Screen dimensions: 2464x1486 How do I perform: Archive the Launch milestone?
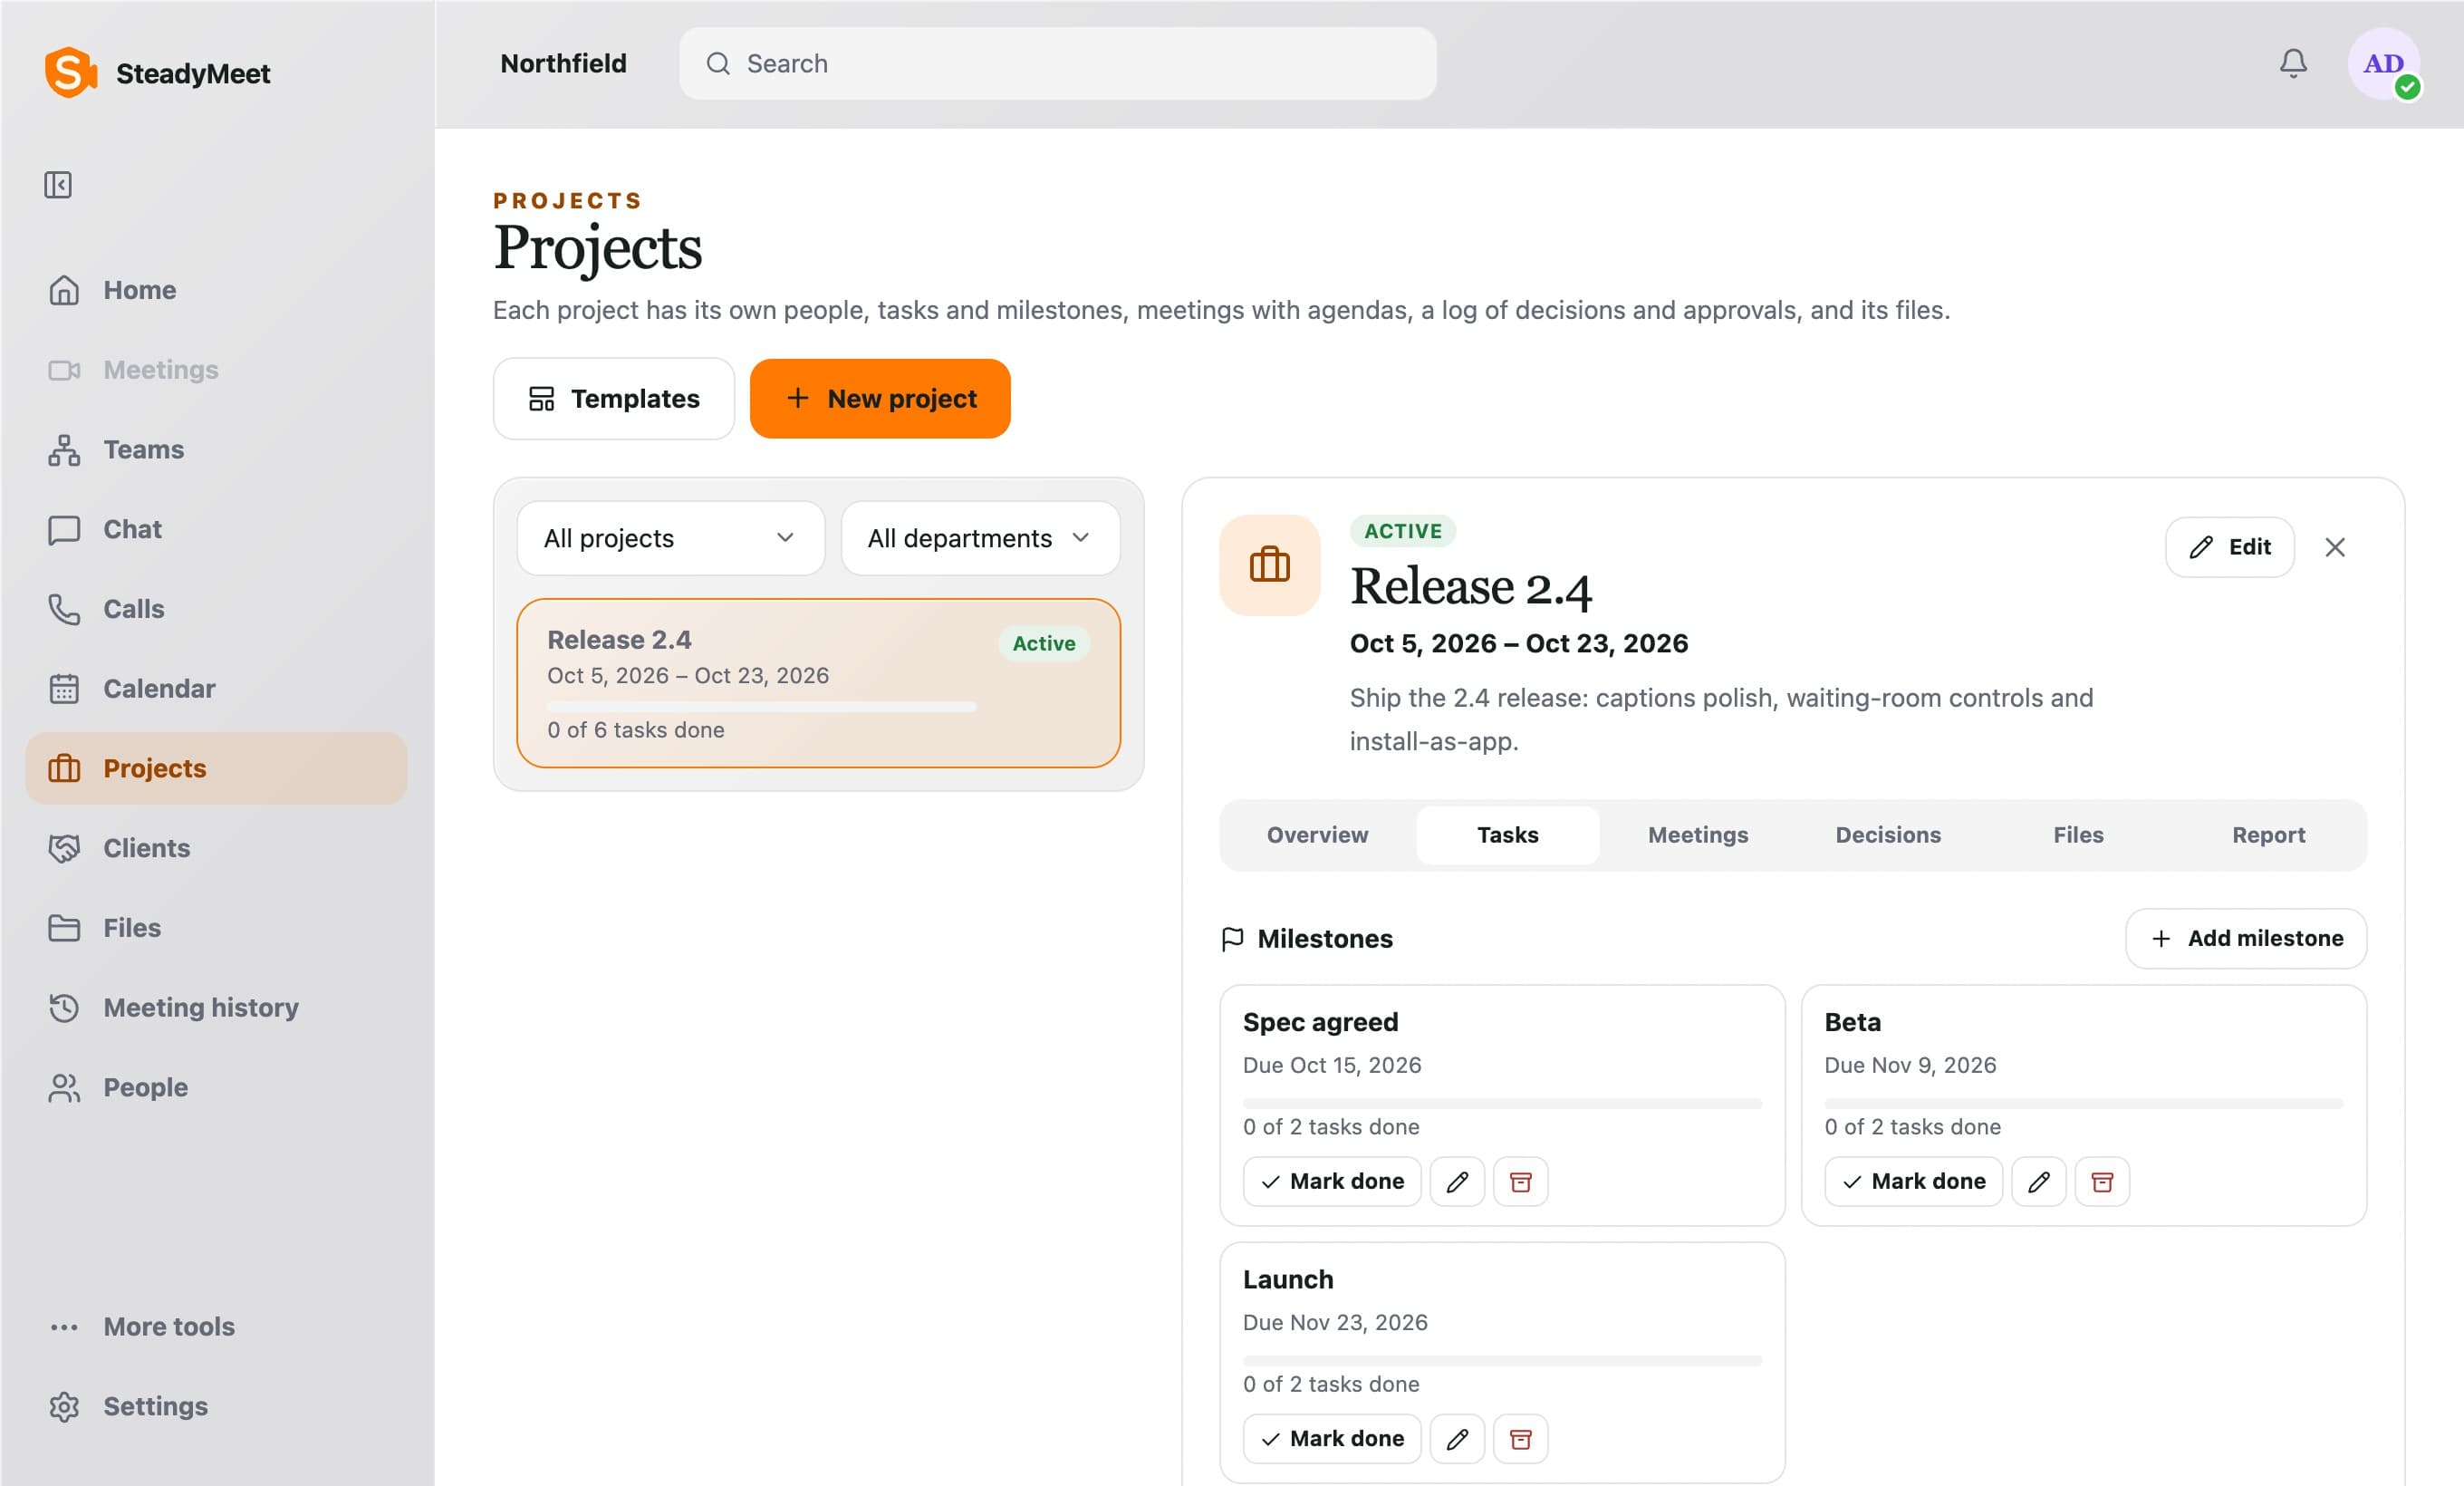coord(1520,1439)
